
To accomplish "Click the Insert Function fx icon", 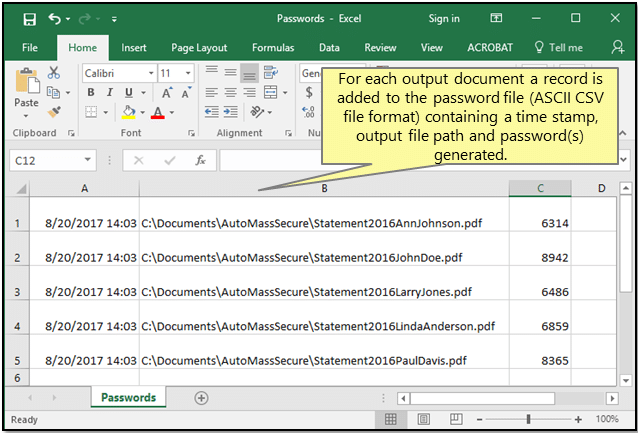I will point(200,161).
